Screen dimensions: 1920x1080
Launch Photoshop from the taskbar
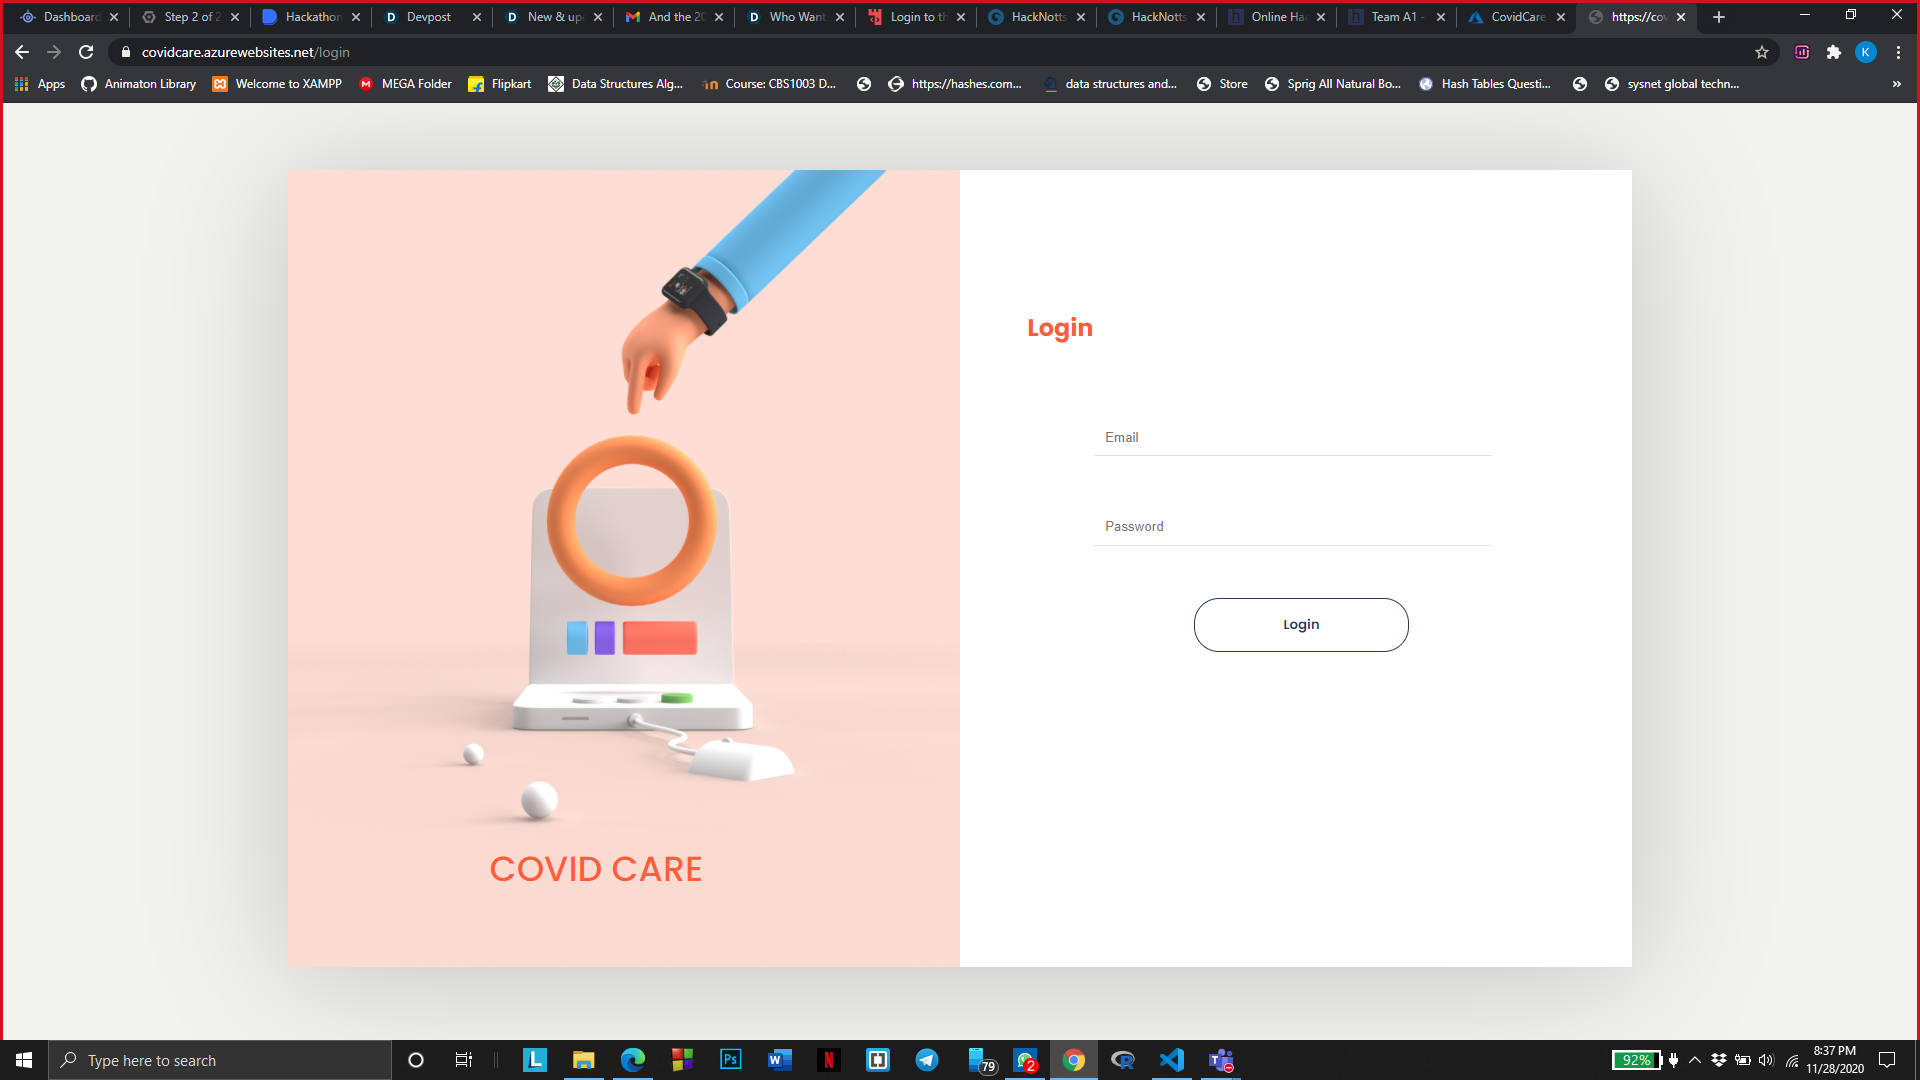coord(731,1060)
